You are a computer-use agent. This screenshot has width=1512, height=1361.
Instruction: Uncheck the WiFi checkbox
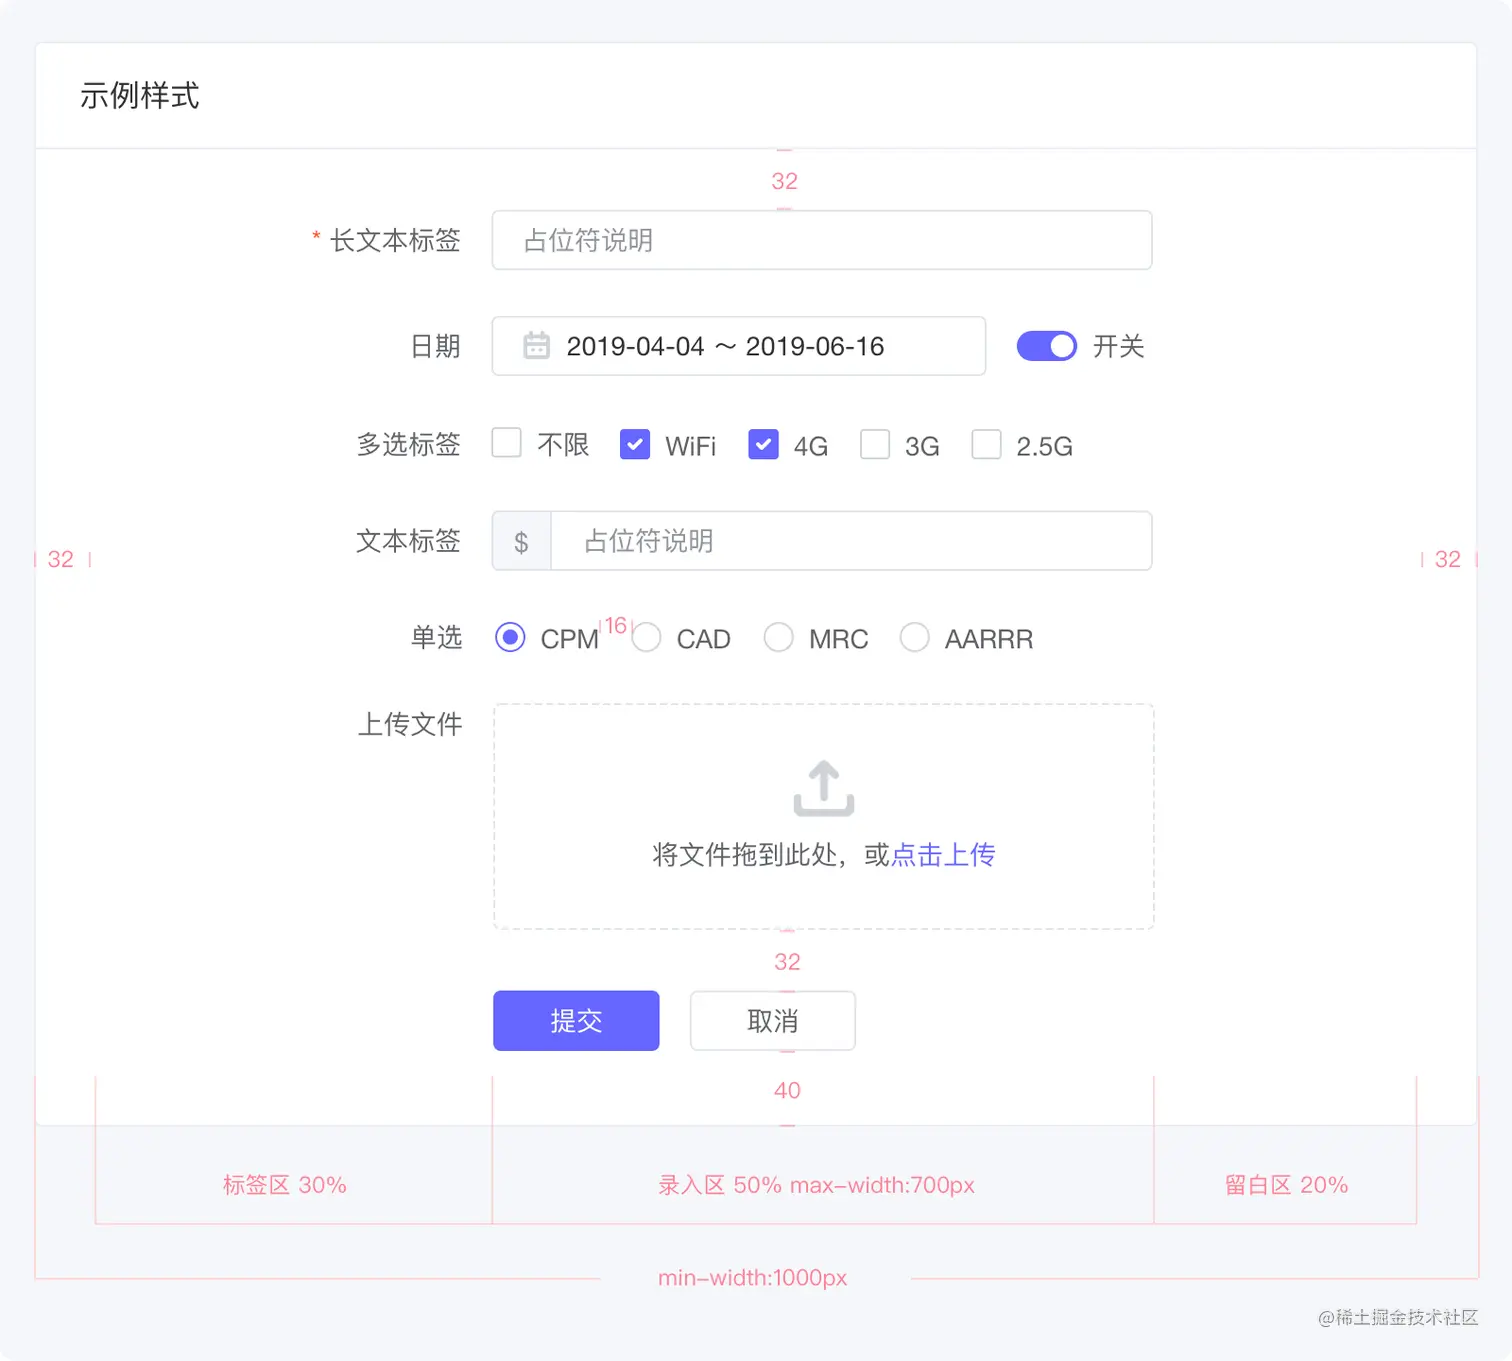click(635, 444)
